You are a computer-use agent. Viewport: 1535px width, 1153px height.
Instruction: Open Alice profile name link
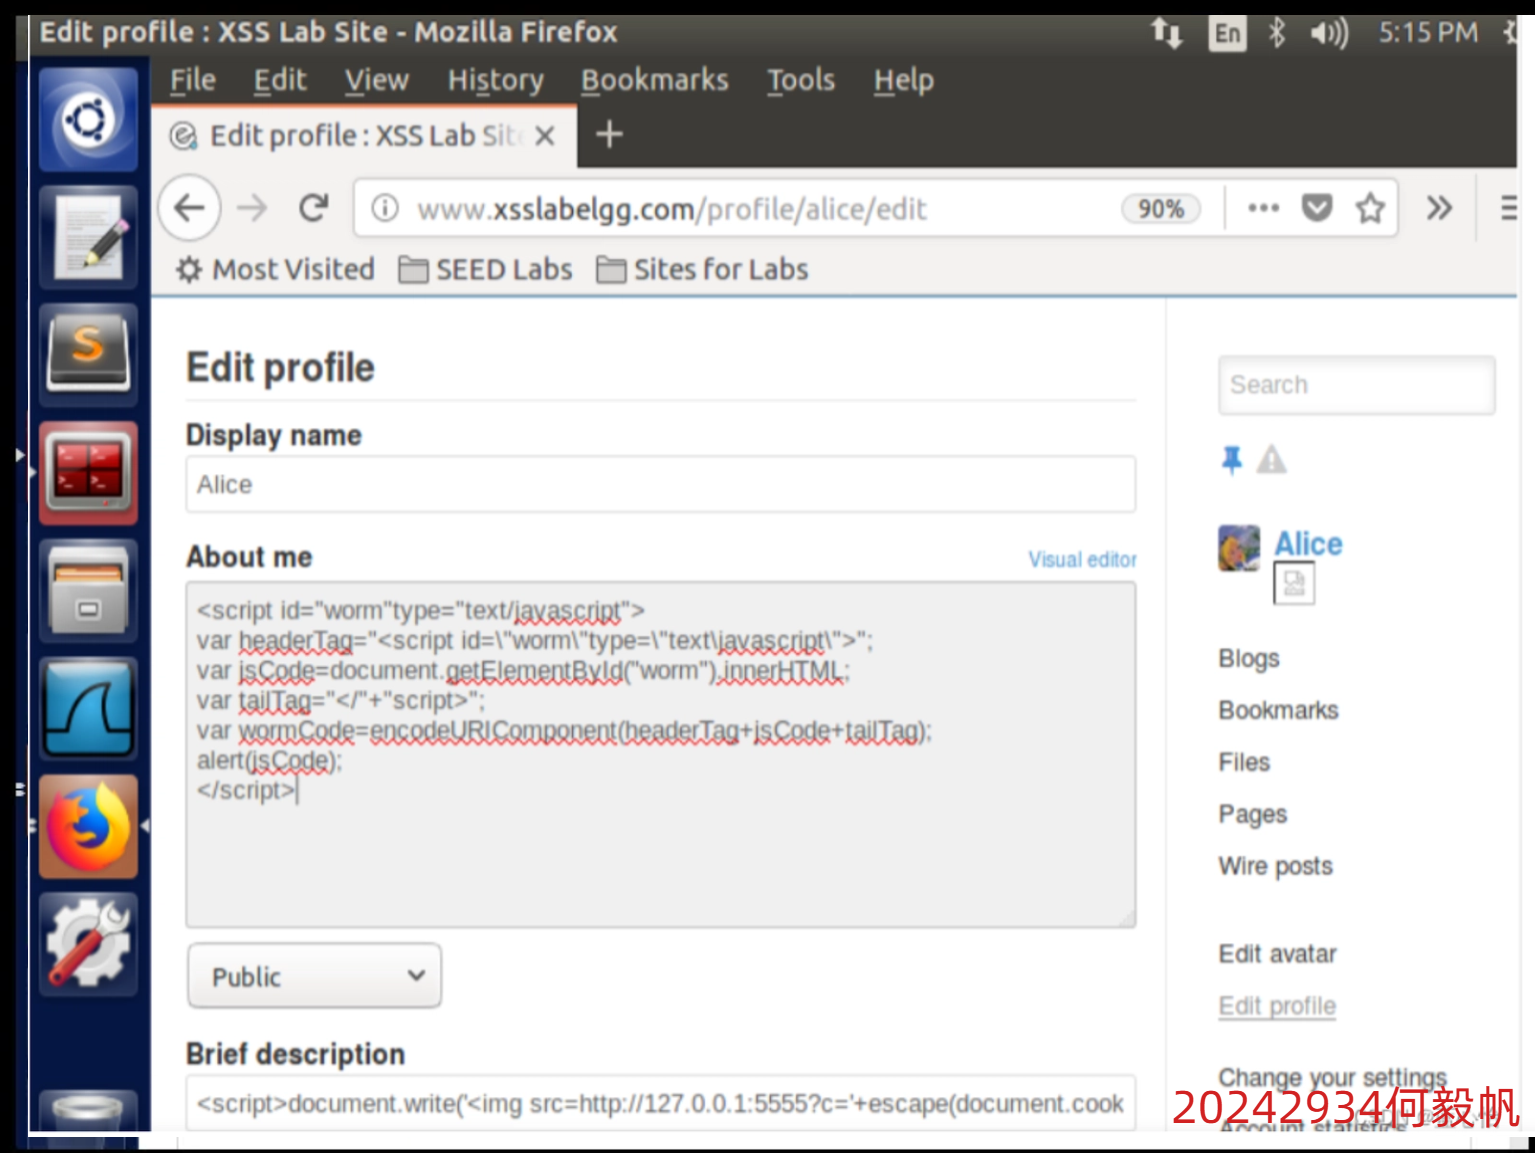tap(1308, 543)
